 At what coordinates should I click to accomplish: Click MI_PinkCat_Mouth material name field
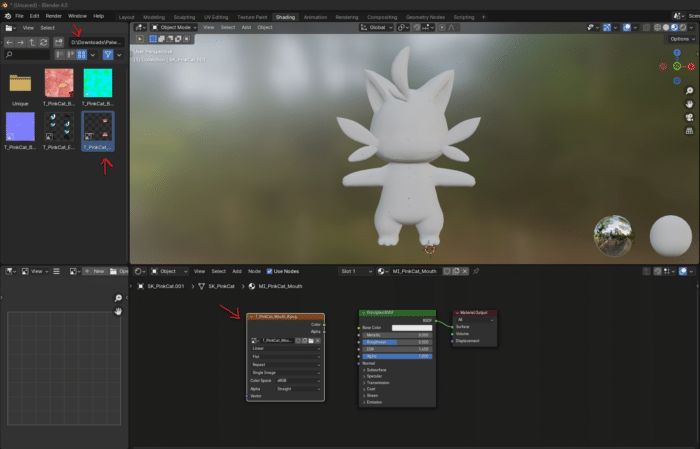point(414,271)
